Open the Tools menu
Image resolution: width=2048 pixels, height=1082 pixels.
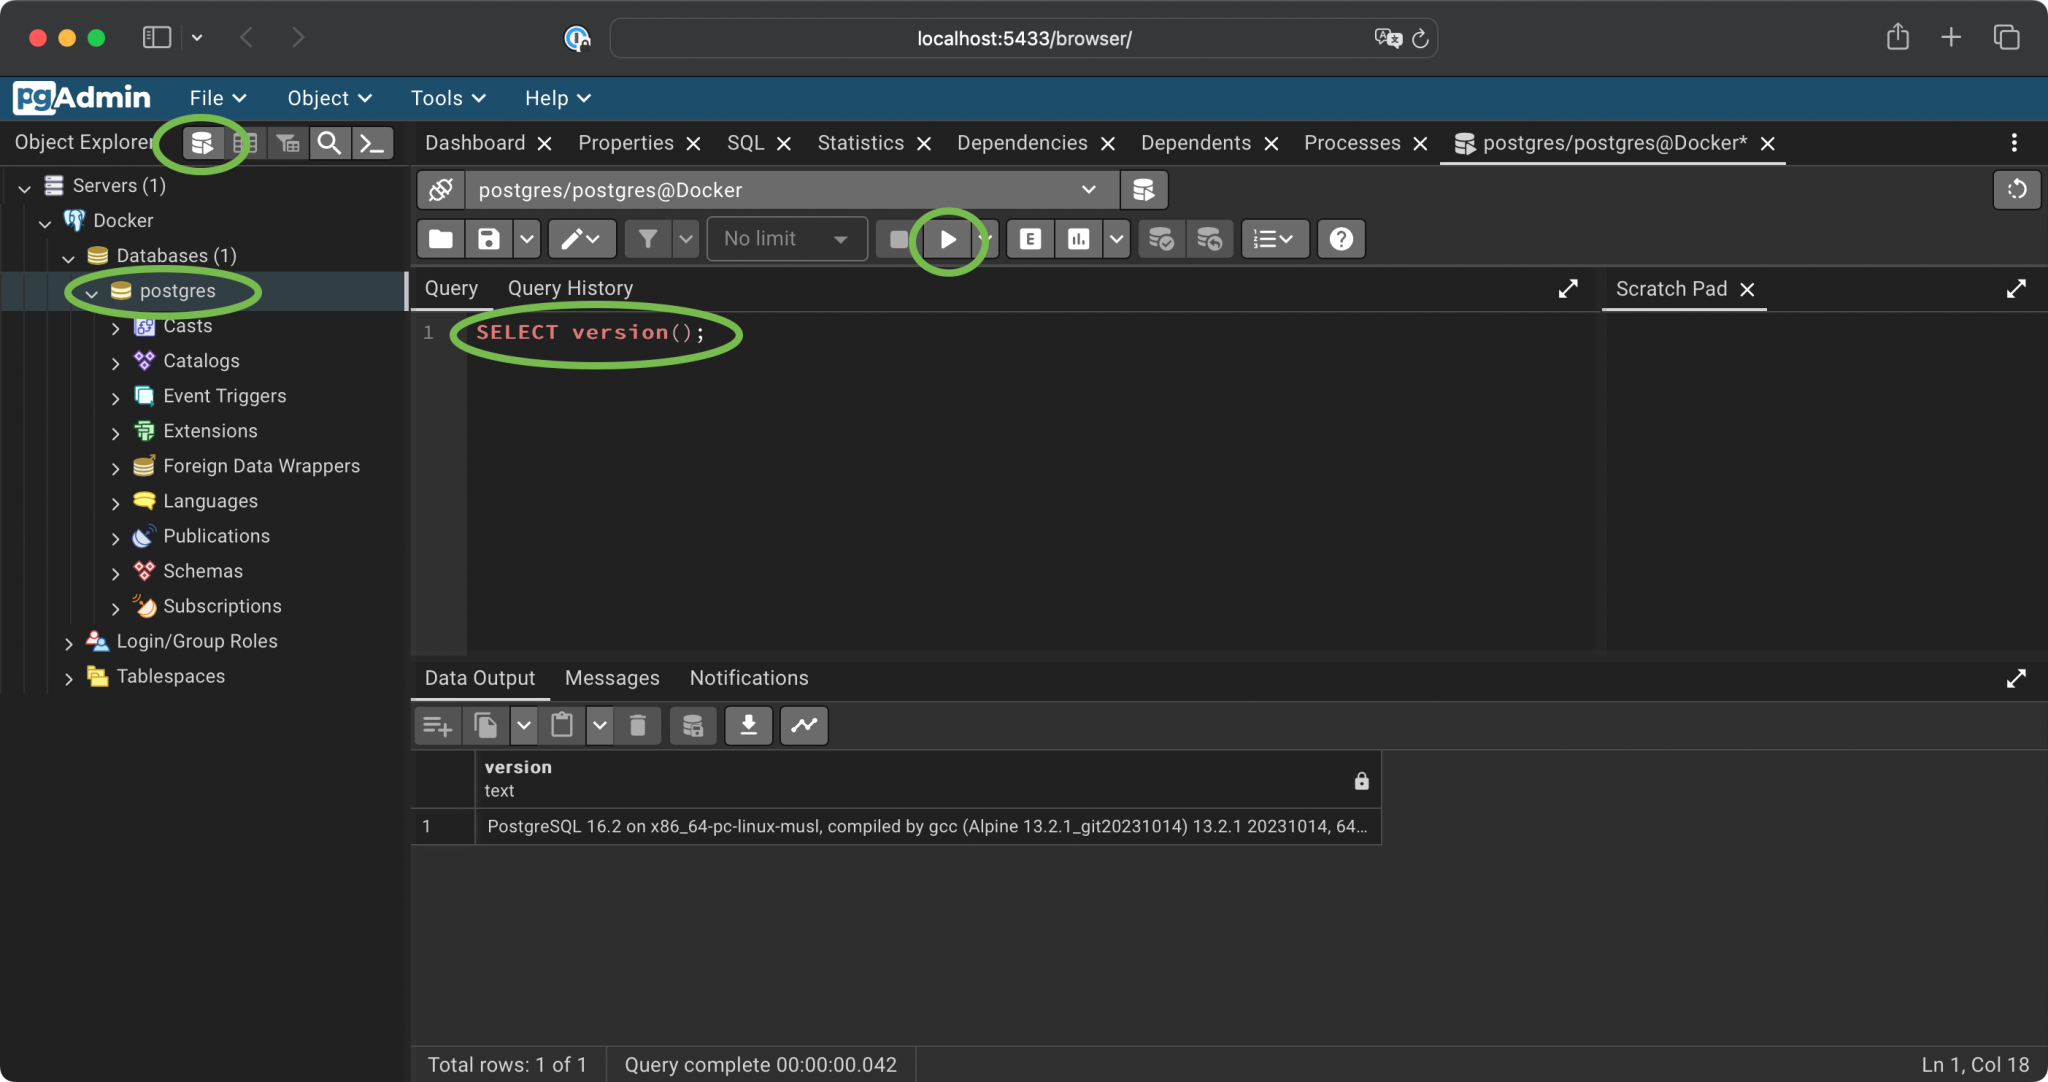point(448,98)
